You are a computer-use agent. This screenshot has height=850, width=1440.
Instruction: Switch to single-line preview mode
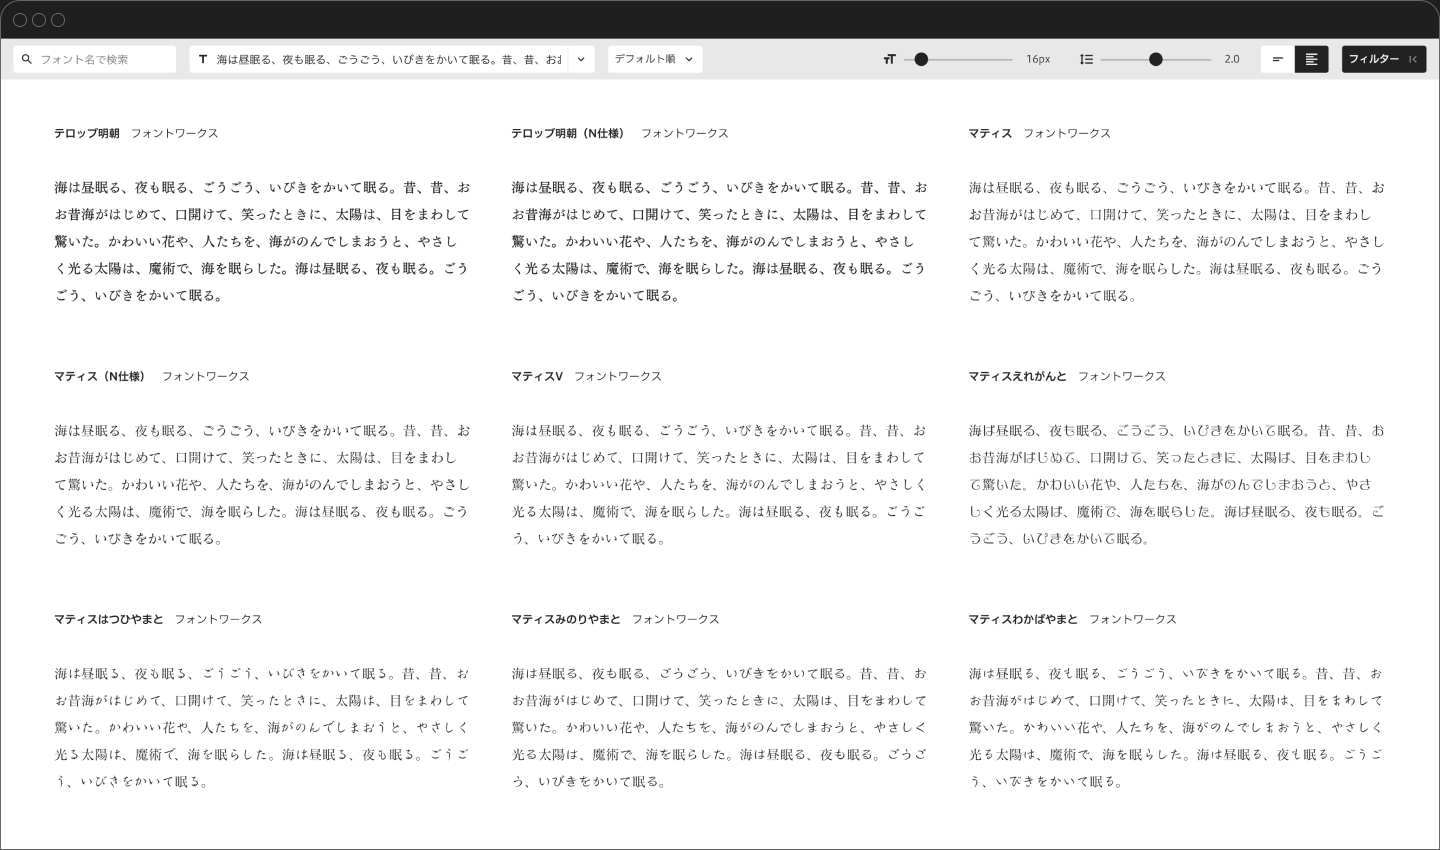[1278, 59]
